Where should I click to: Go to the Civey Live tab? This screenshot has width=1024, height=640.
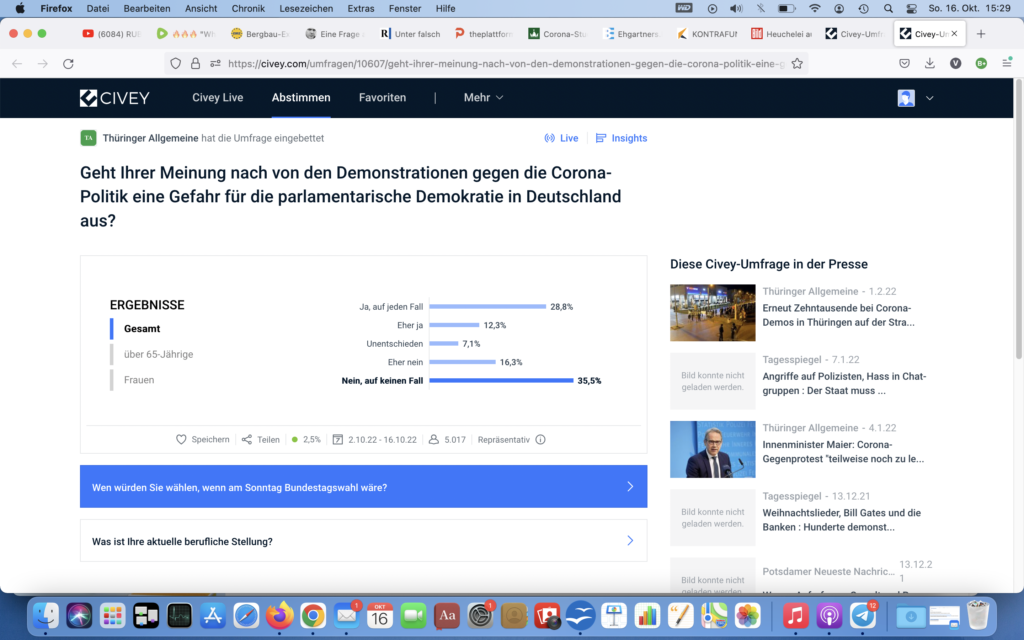(218, 98)
